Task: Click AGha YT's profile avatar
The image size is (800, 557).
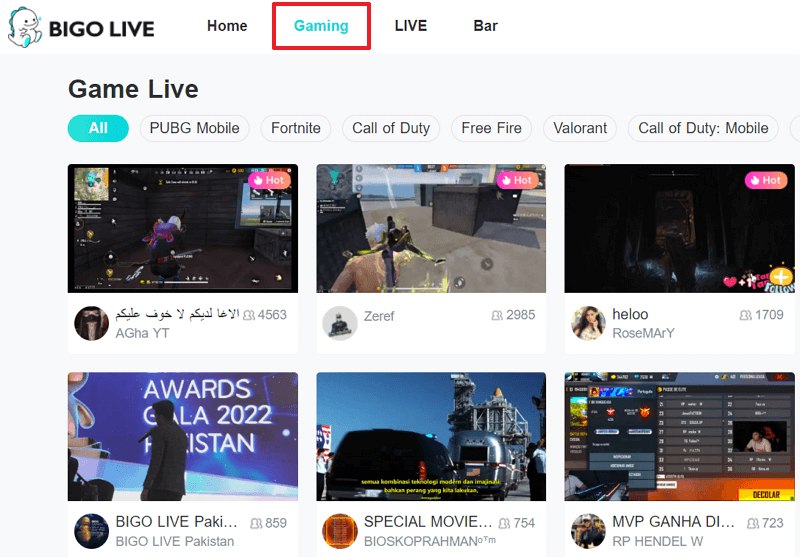Action: coord(91,323)
